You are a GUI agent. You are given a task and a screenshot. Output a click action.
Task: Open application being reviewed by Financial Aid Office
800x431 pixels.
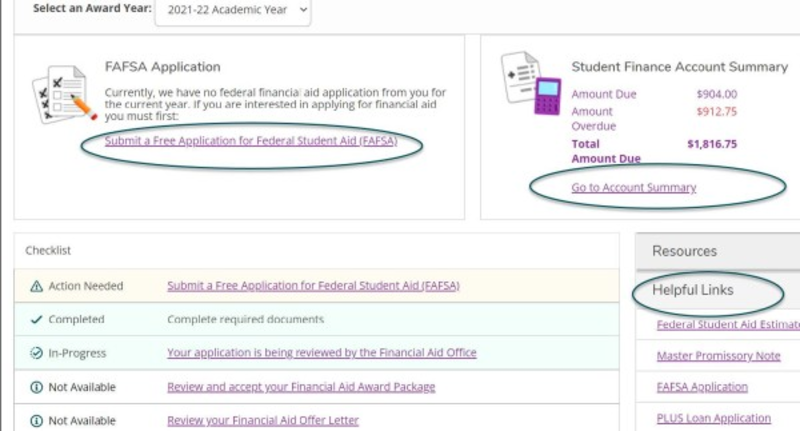[321, 353]
